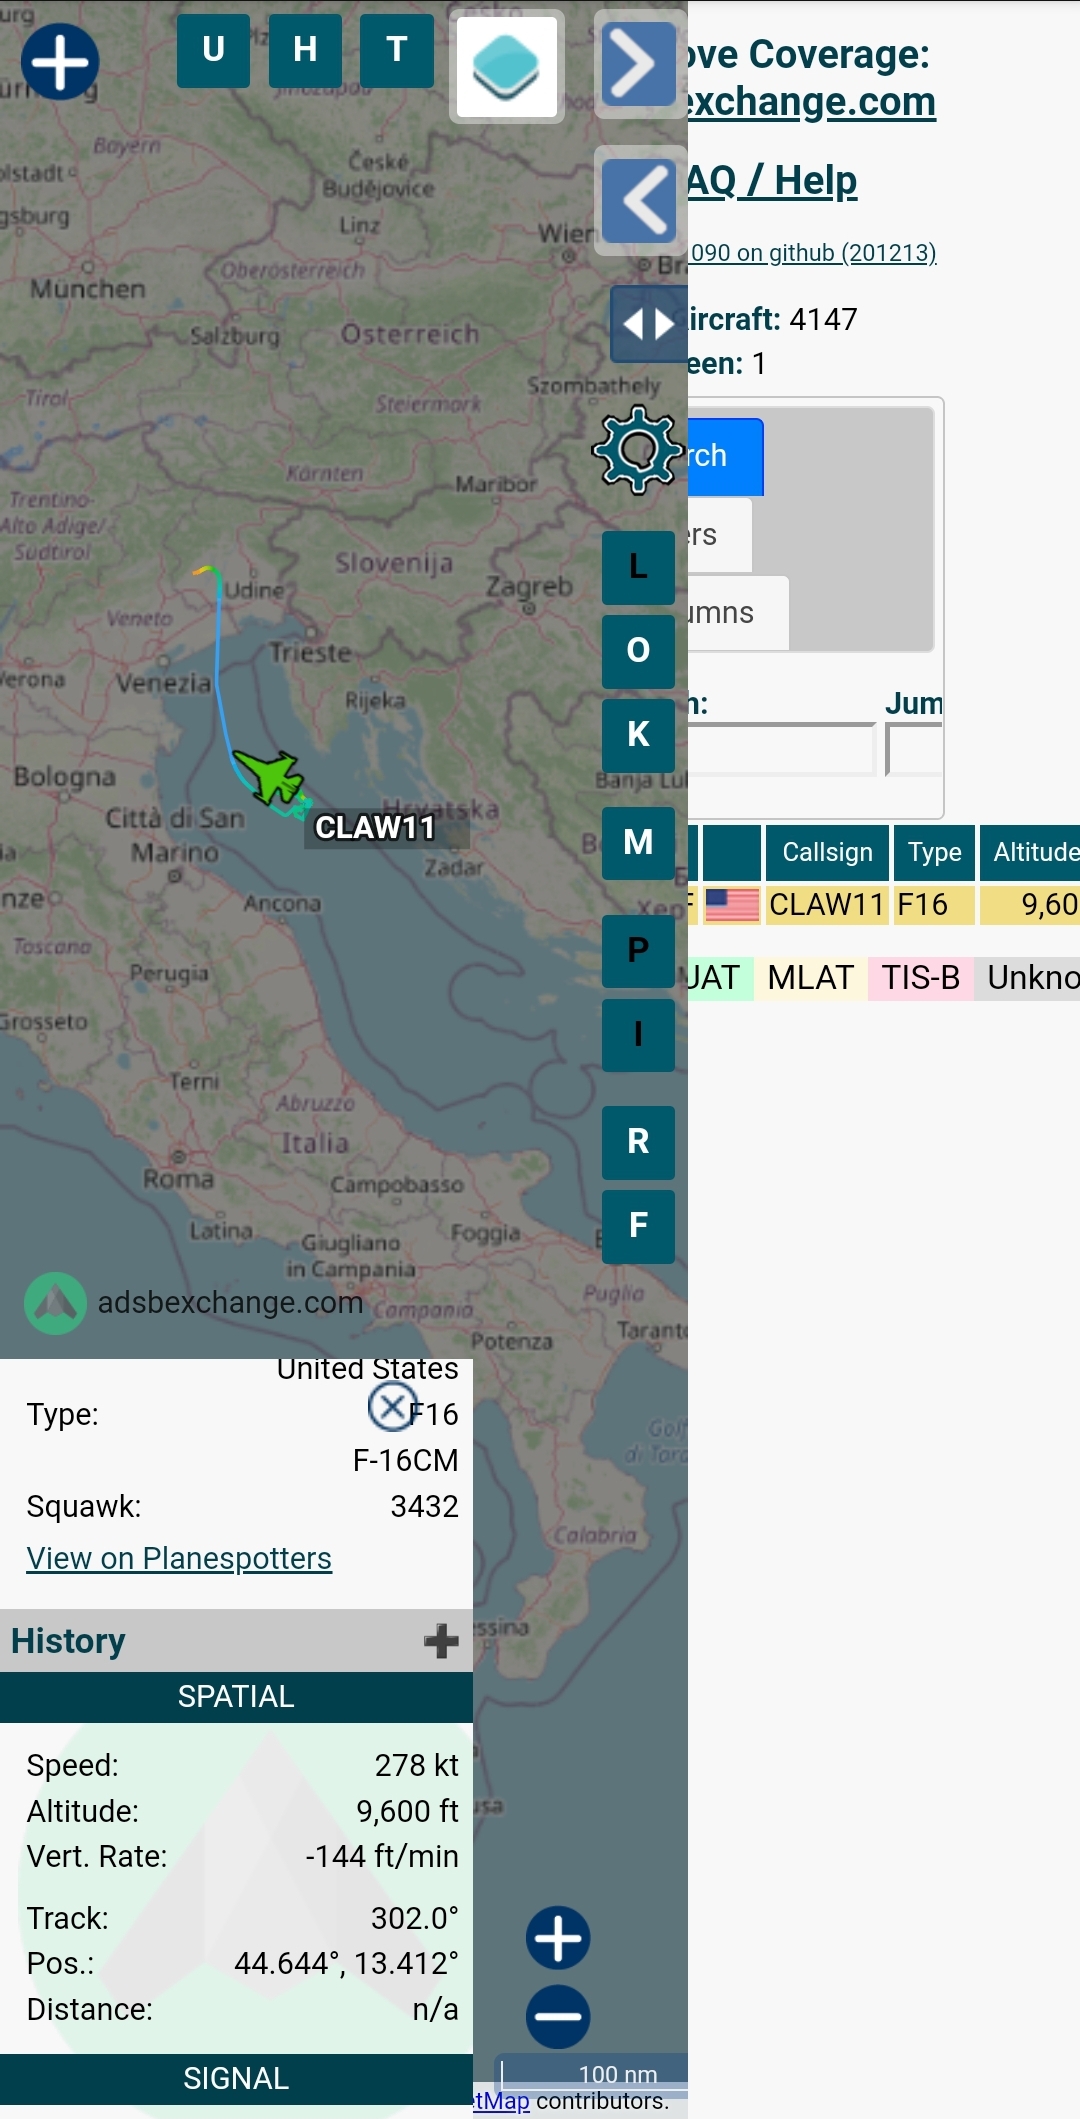Click the F-16CM type description
The width and height of the screenshot is (1080, 2119).
405,1460
